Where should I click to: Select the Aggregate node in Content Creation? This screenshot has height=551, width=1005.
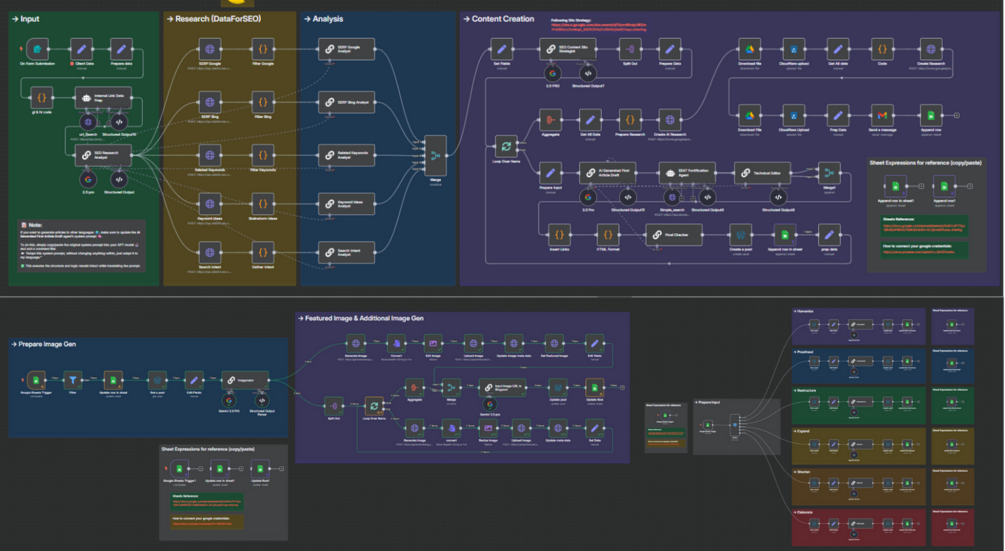(x=550, y=120)
